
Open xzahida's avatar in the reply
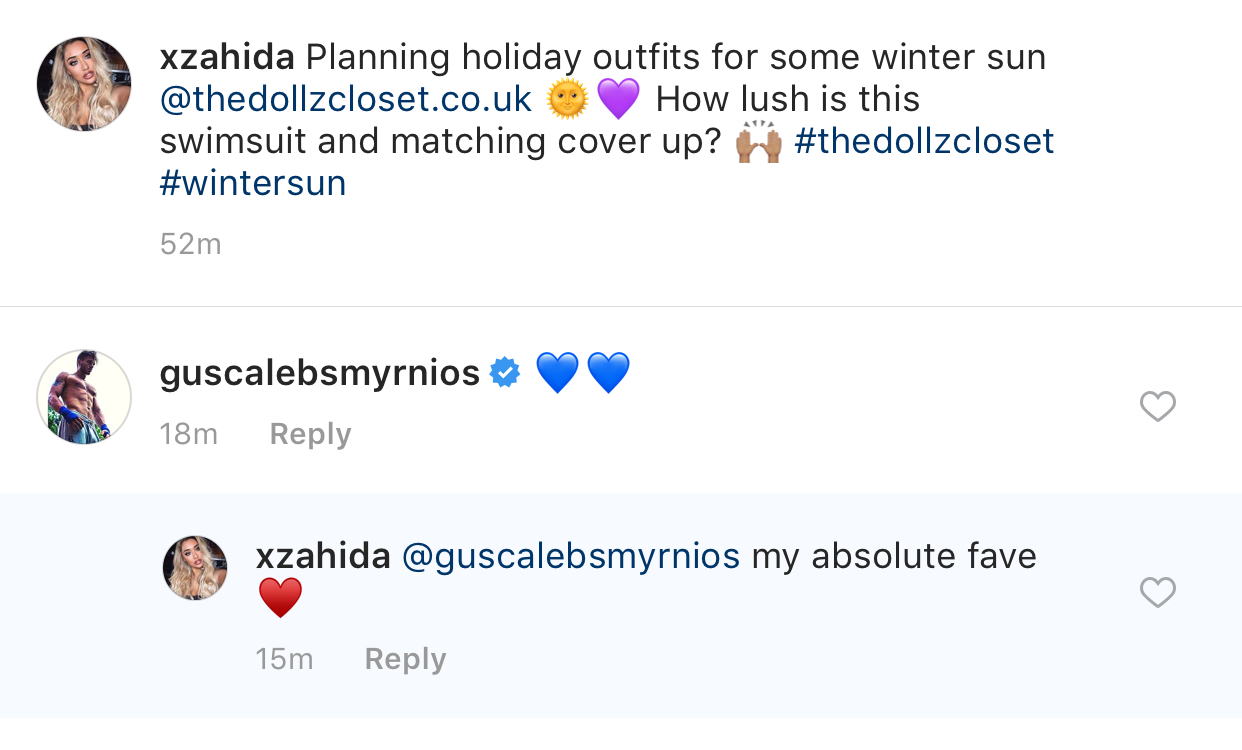coord(195,567)
